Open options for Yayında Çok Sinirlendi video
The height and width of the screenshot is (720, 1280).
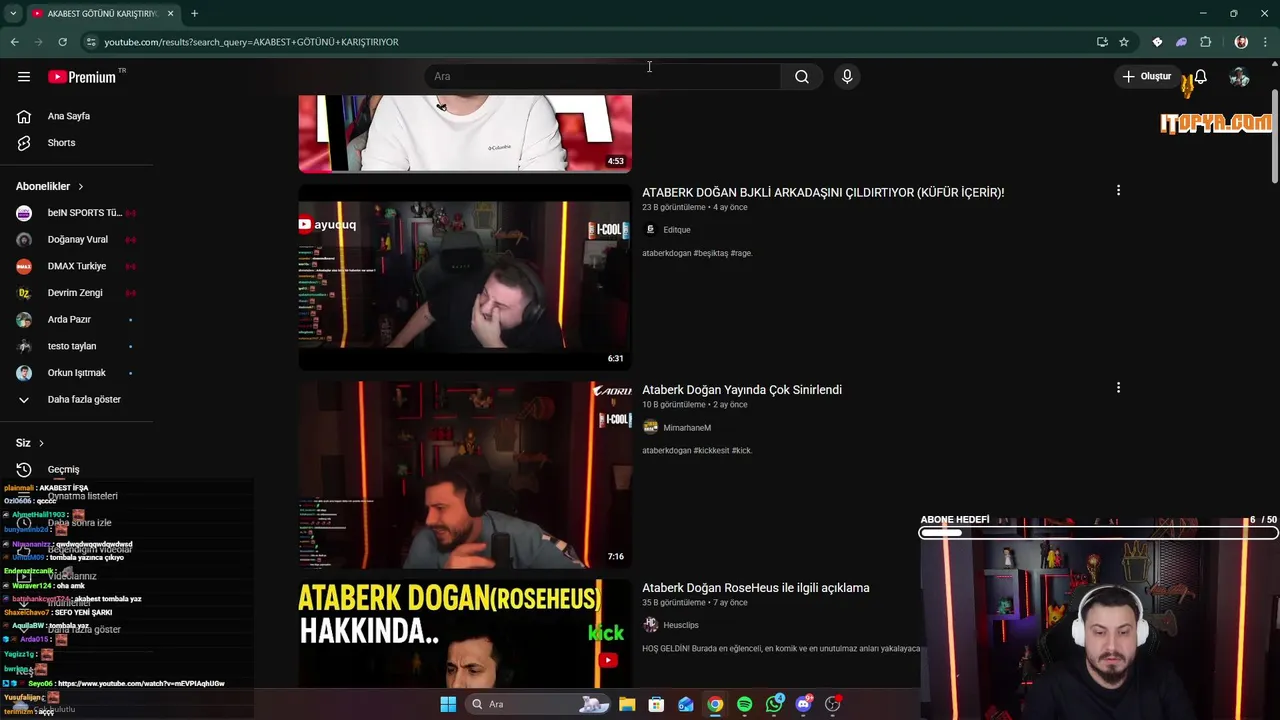pos(1118,388)
